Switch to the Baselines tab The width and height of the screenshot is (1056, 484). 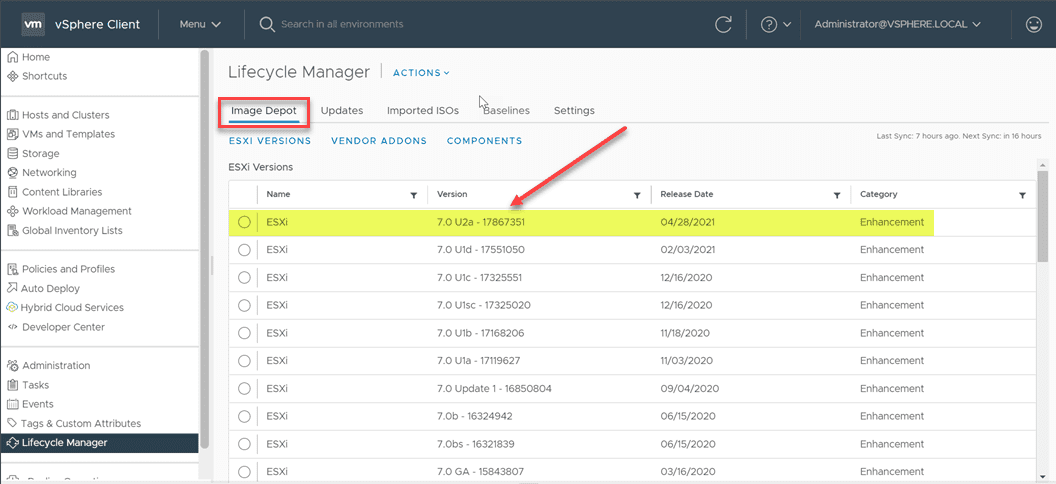tap(506, 110)
